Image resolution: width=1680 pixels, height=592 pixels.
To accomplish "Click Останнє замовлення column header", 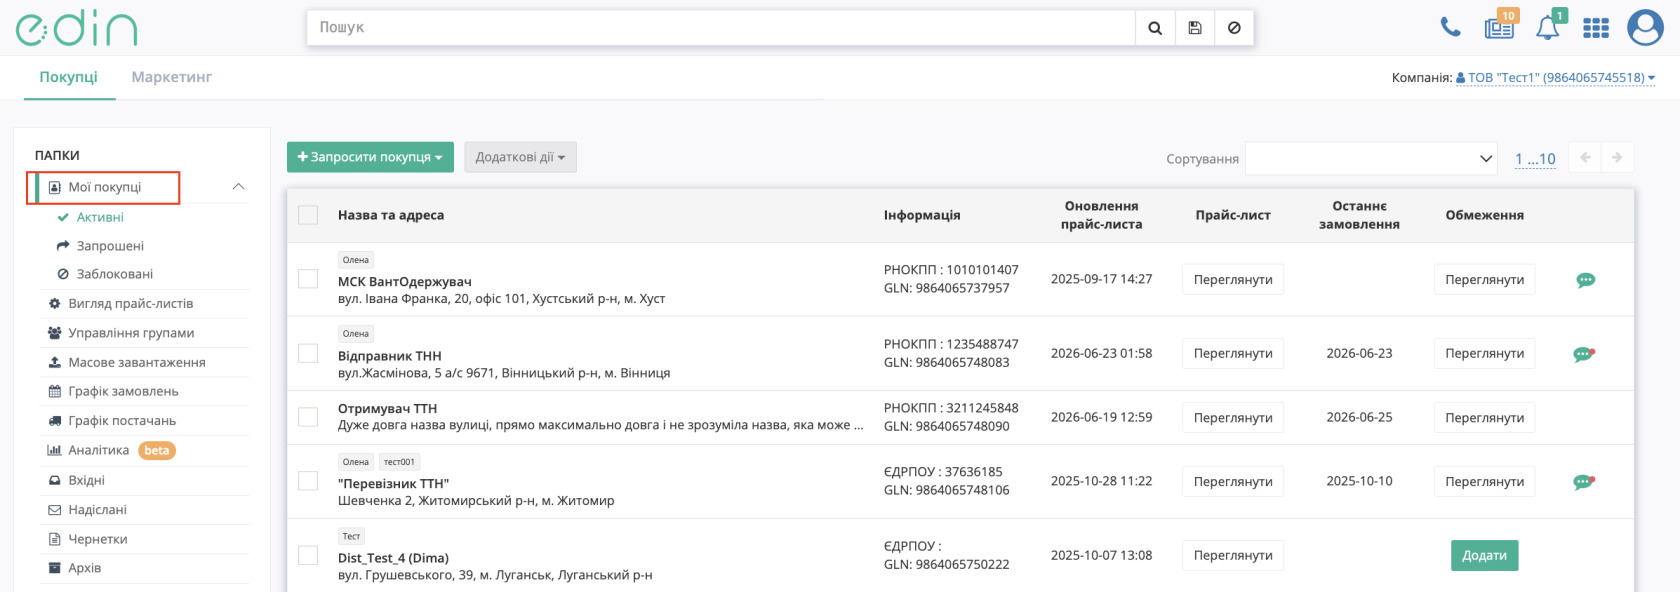I will coord(1359,215).
